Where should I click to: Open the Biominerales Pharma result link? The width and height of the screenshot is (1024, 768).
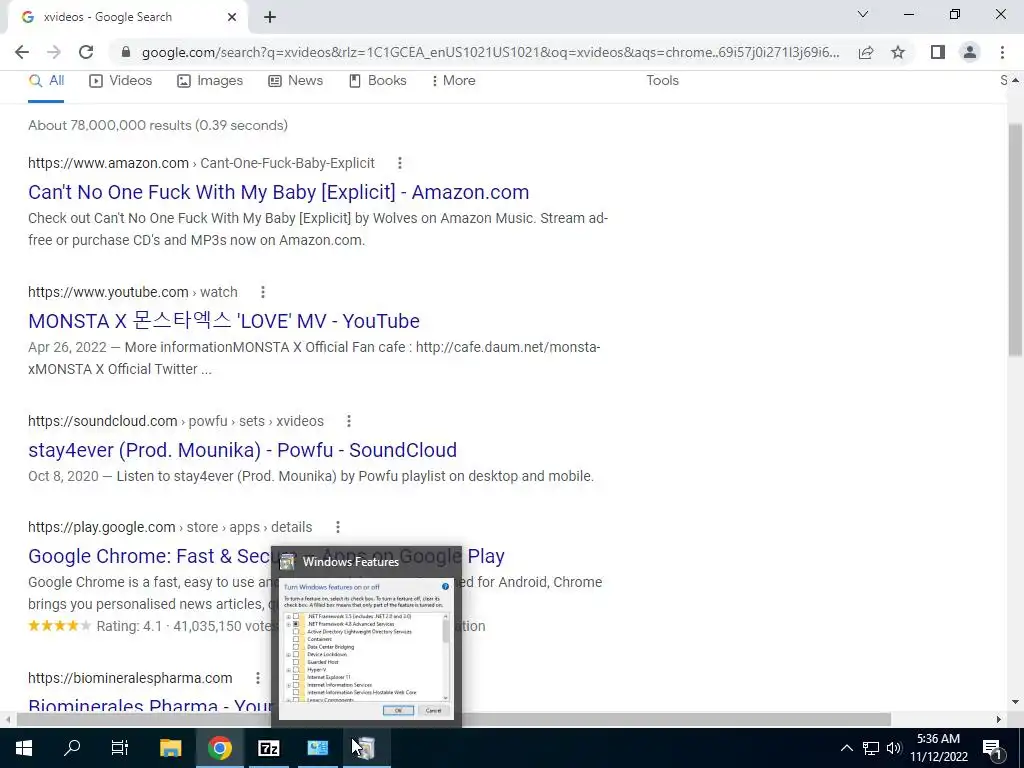pyautogui.click(x=150, y=705)
